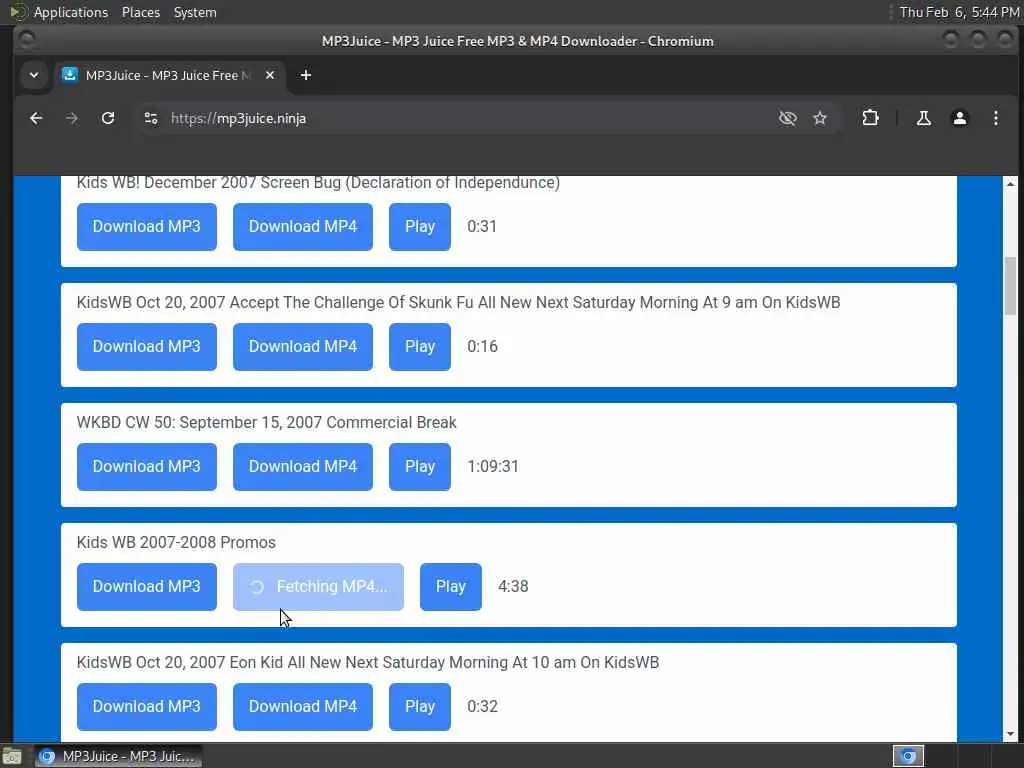Open the Chrome Labs flask icon
Viewport: 1024px width, 768px height.
(x=923, y=118)
